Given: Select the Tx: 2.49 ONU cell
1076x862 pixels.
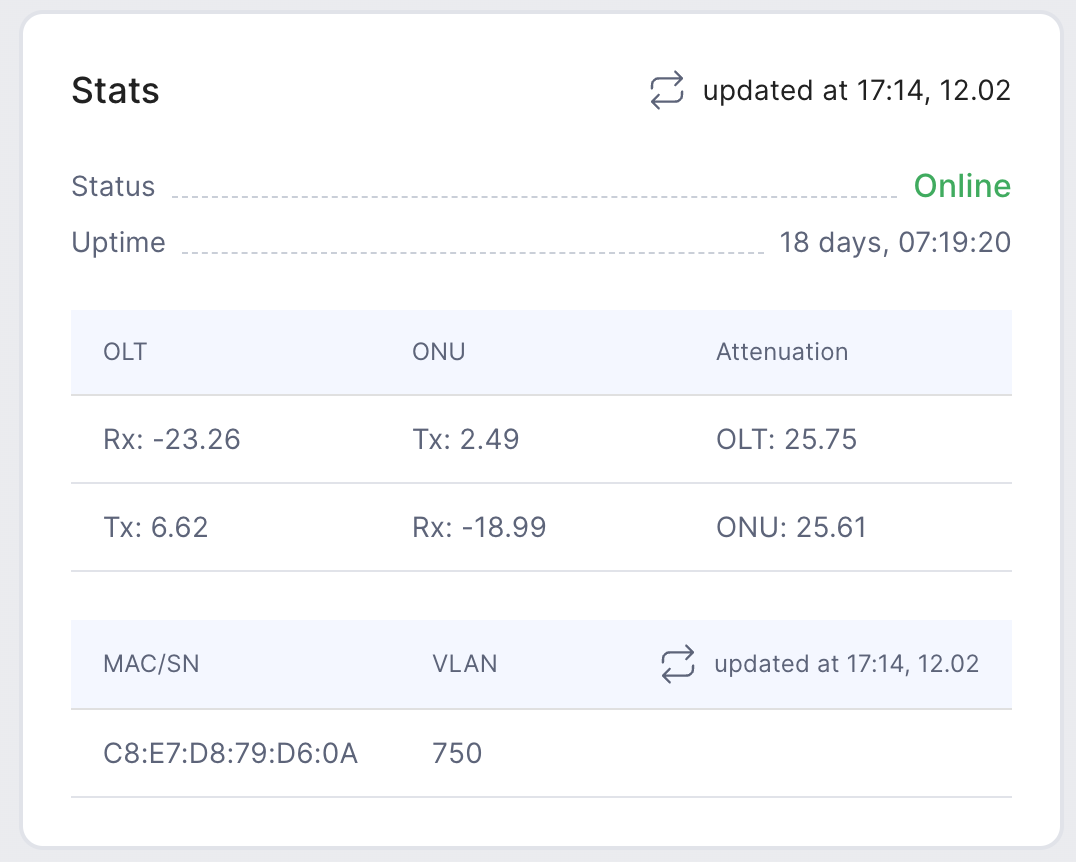Looking at the screenshot, I should click(x=465, y=439).
